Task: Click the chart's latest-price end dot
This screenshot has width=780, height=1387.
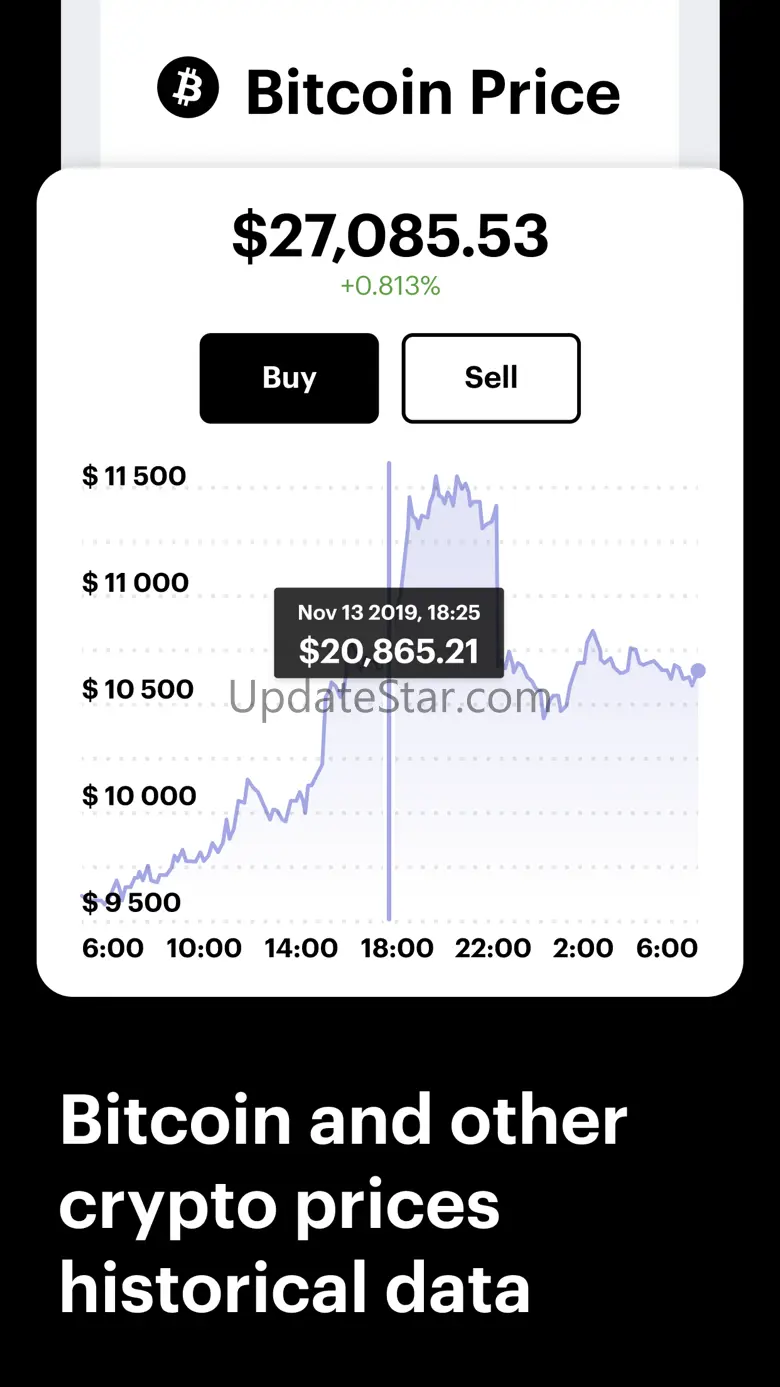Action: point(698,671)
